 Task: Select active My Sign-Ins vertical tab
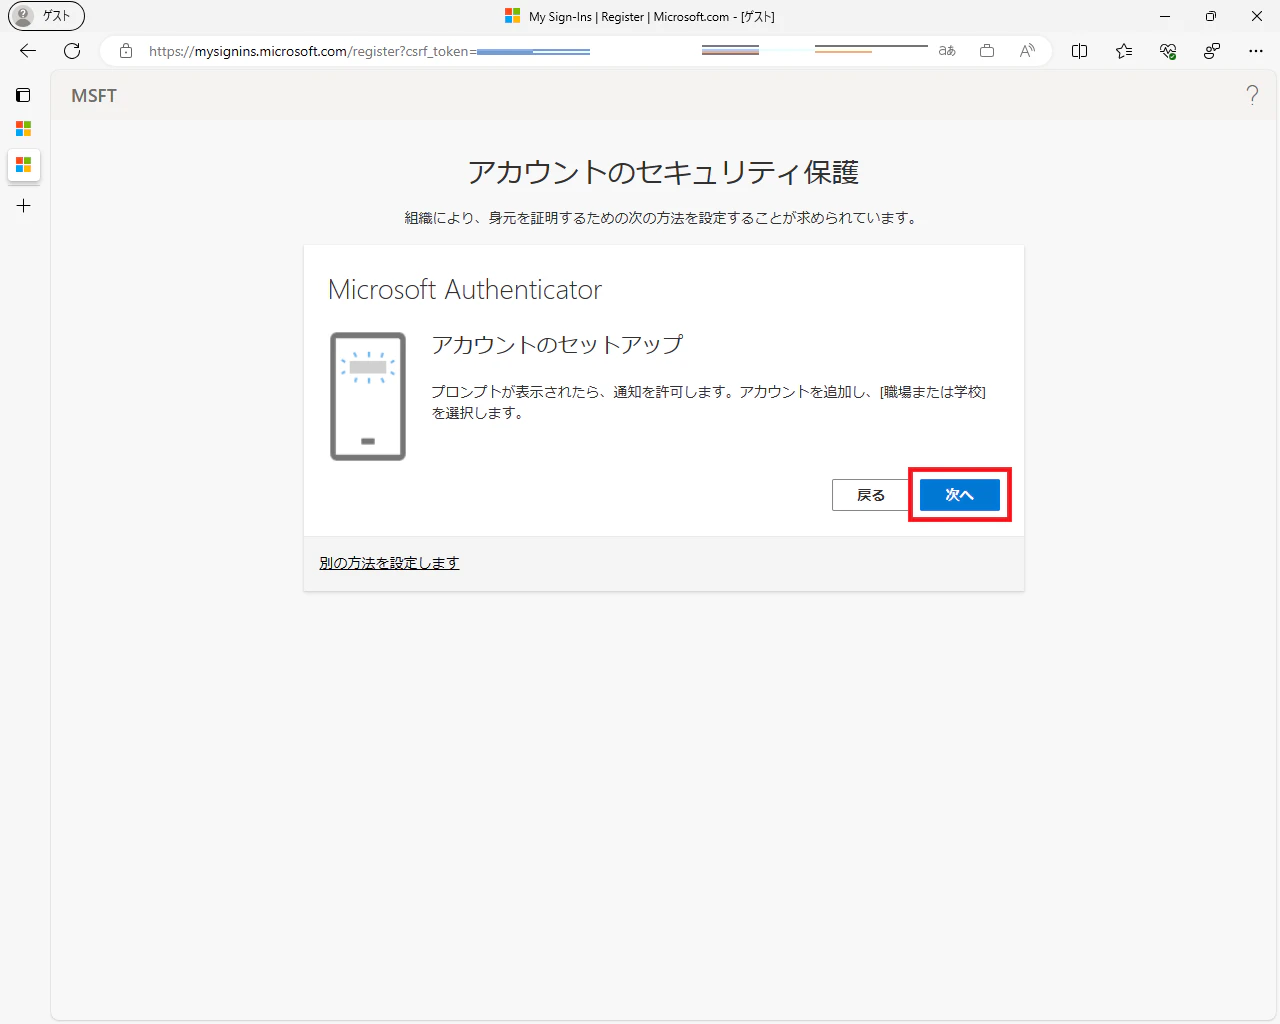(x=23, y=164)
